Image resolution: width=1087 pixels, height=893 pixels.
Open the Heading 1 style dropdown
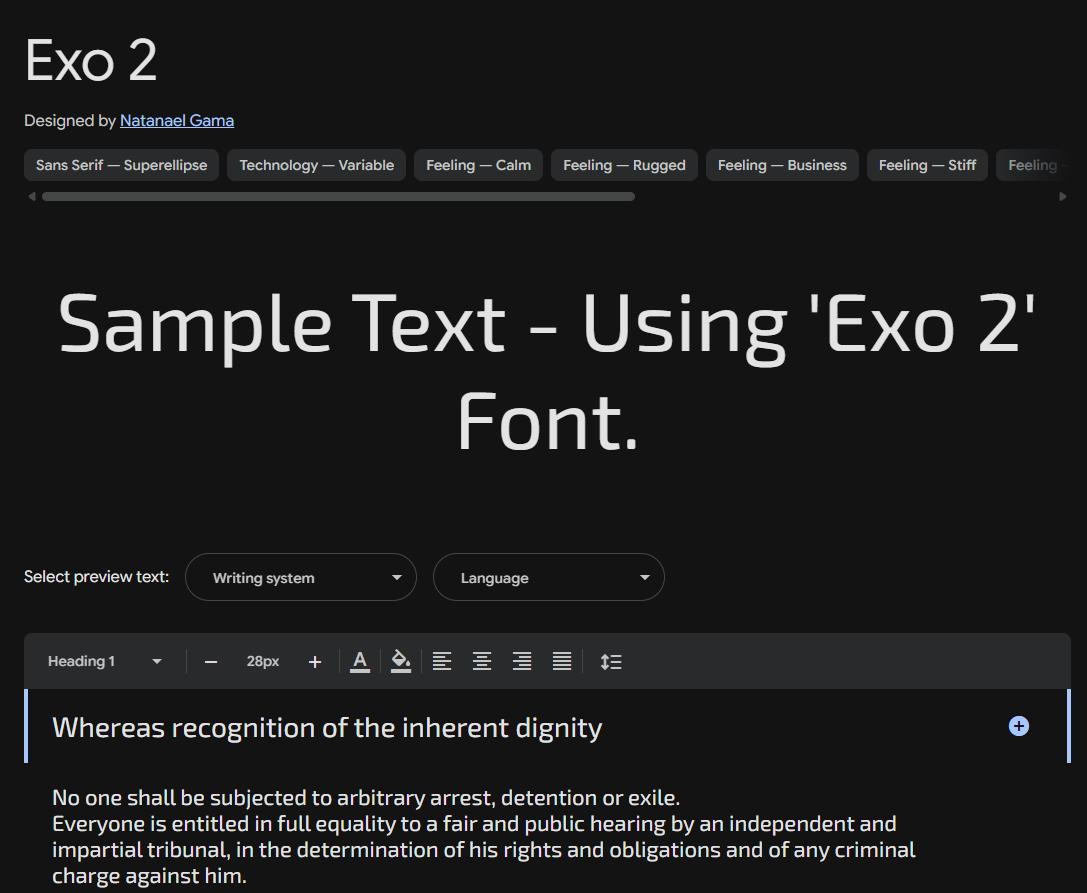(x=105, y=661)
